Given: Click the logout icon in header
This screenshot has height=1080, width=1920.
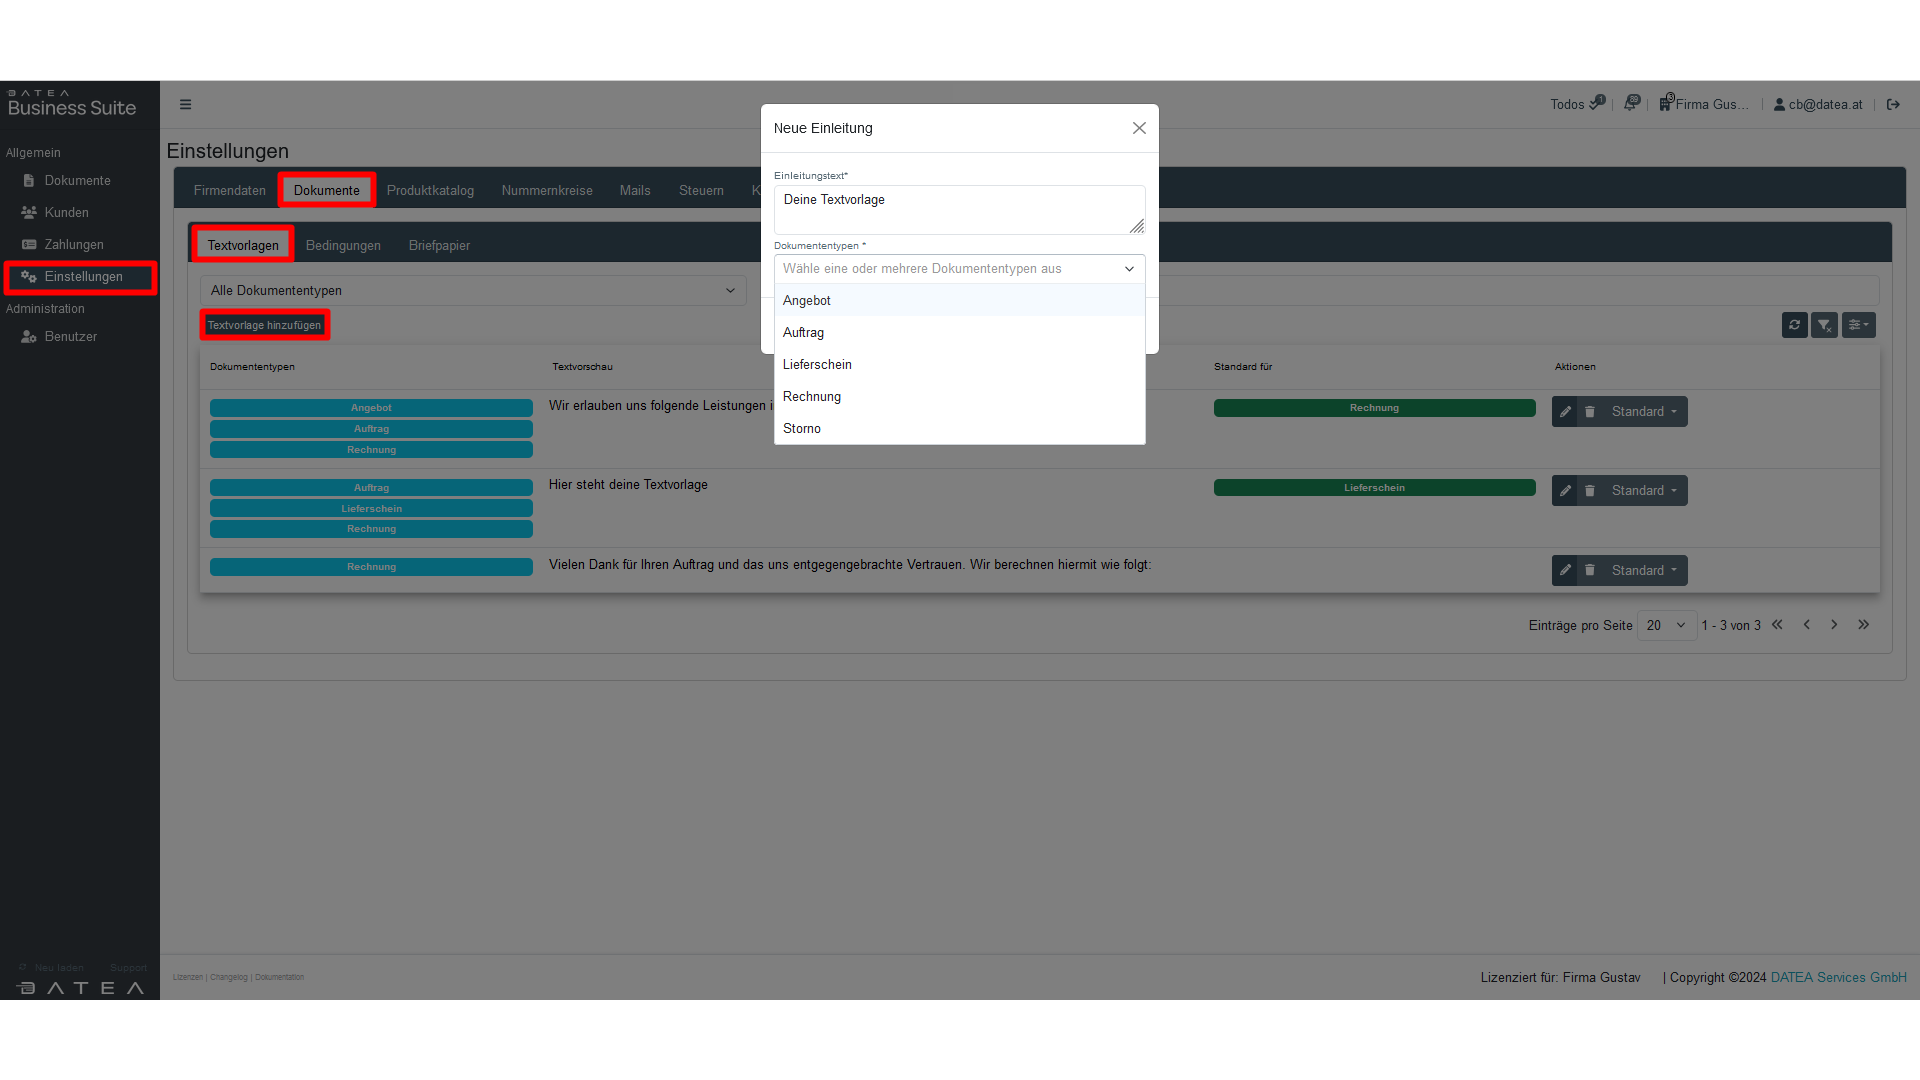Looking at the screenshot, I should (1893, 104).
